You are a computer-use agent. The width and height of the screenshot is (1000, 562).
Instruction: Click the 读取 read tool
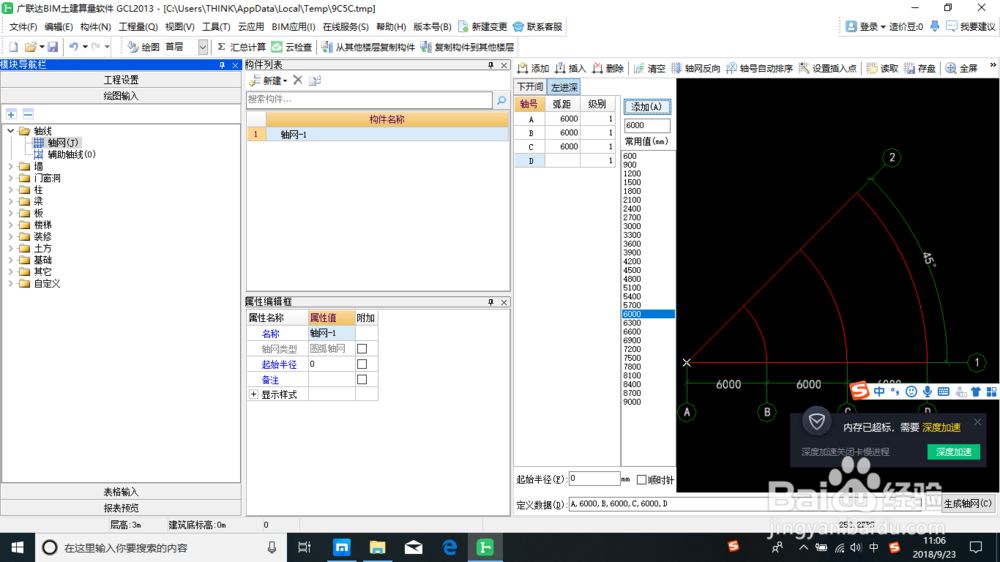883,68
